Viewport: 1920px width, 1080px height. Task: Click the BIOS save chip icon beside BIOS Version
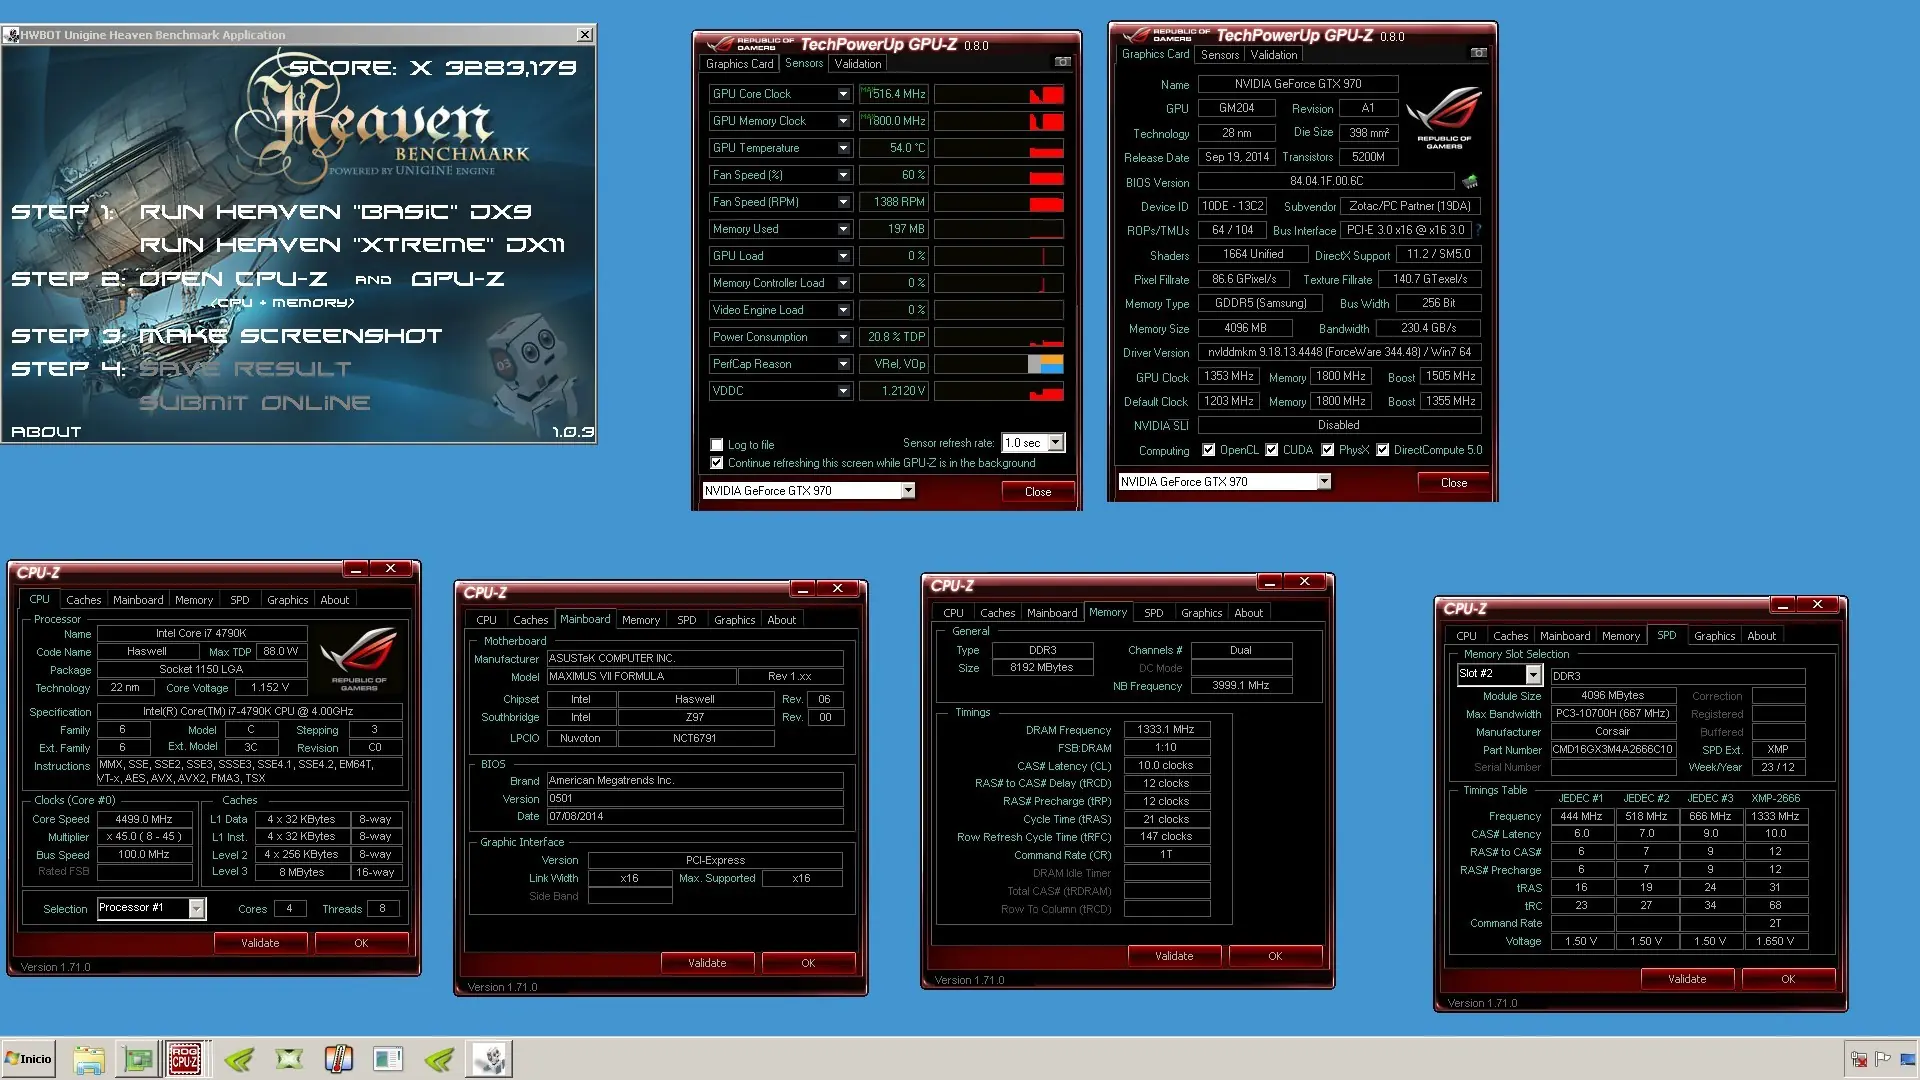pyautogui.click(x=1469, y=182)
